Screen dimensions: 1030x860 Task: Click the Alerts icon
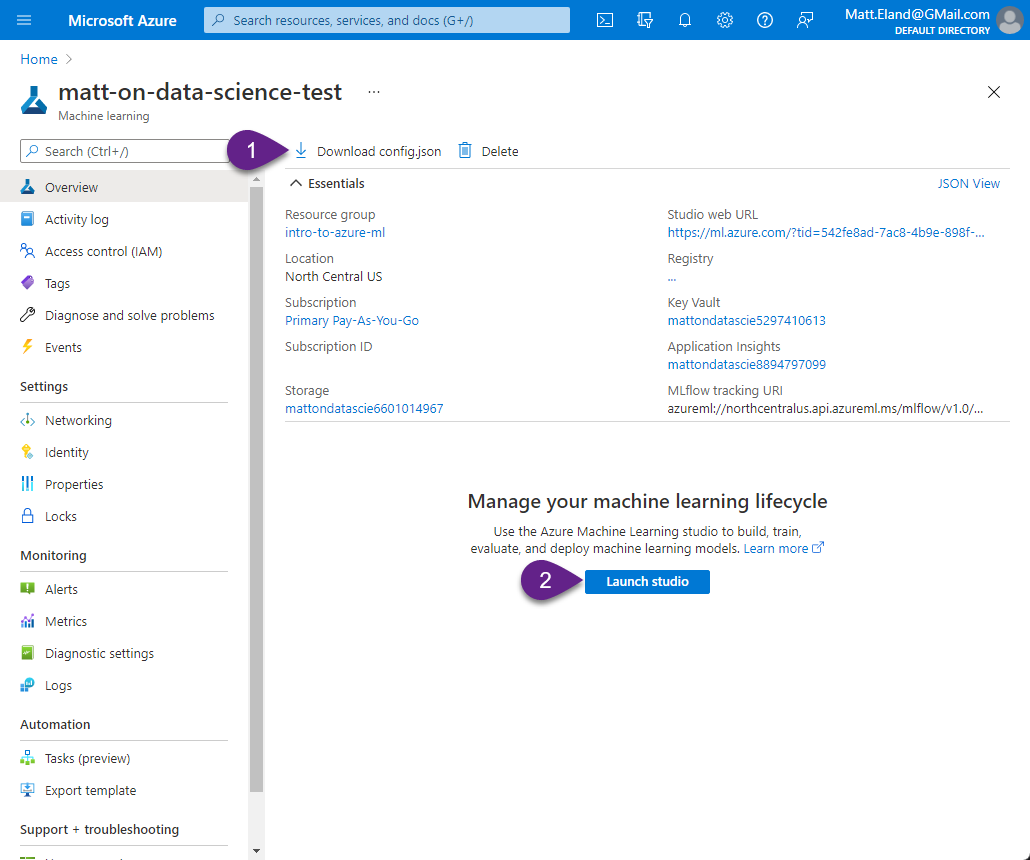point(28,589)
